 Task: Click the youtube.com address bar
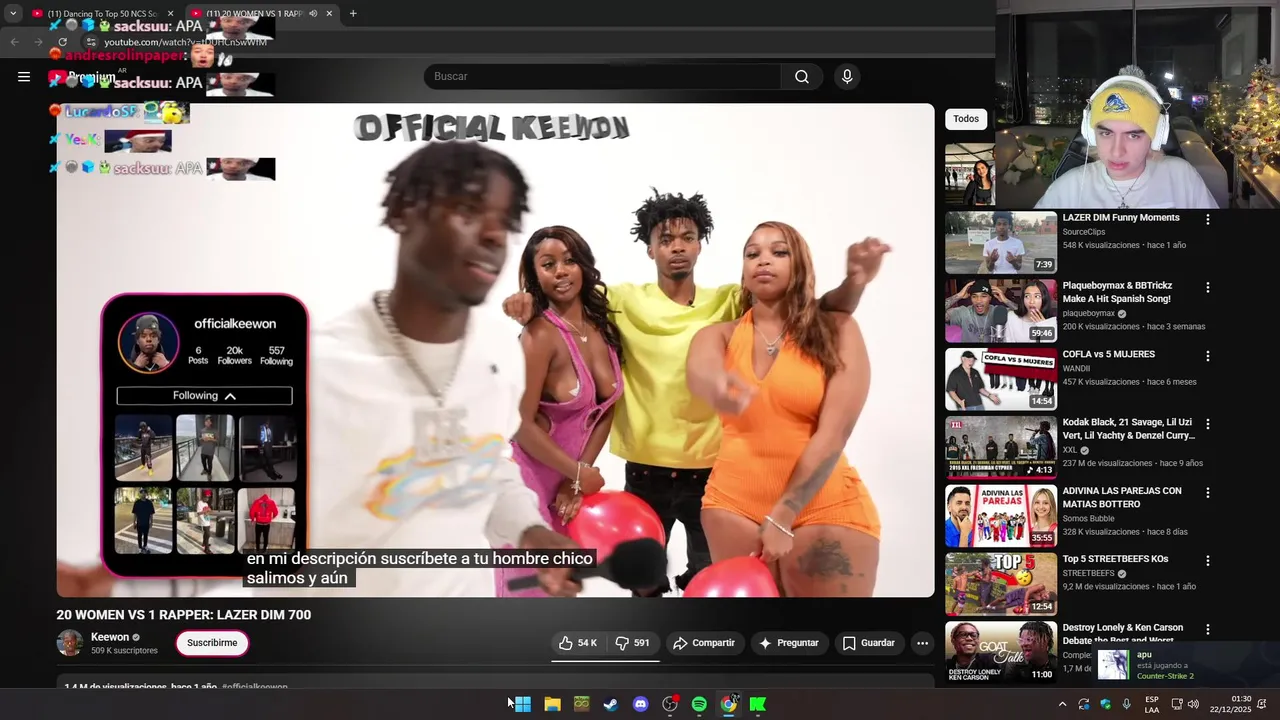pos(186,42)
